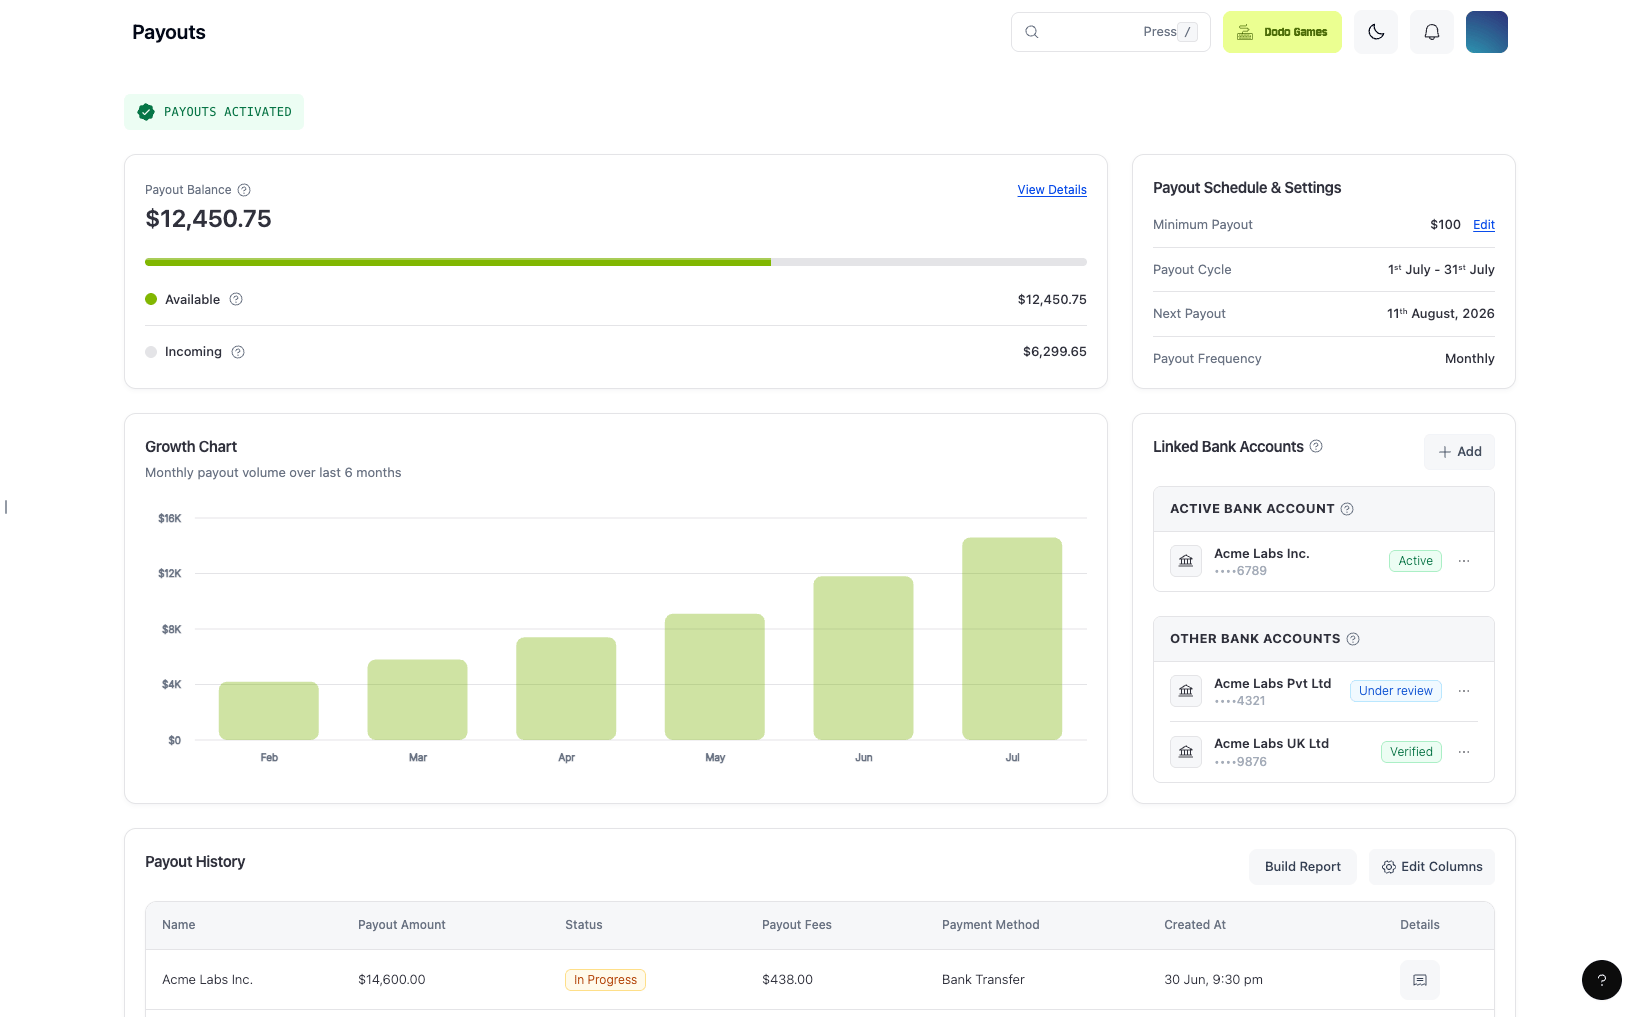The image size is (1638, 1017).
Task: Click the Verified status badge
Action: pos(1411,752)
